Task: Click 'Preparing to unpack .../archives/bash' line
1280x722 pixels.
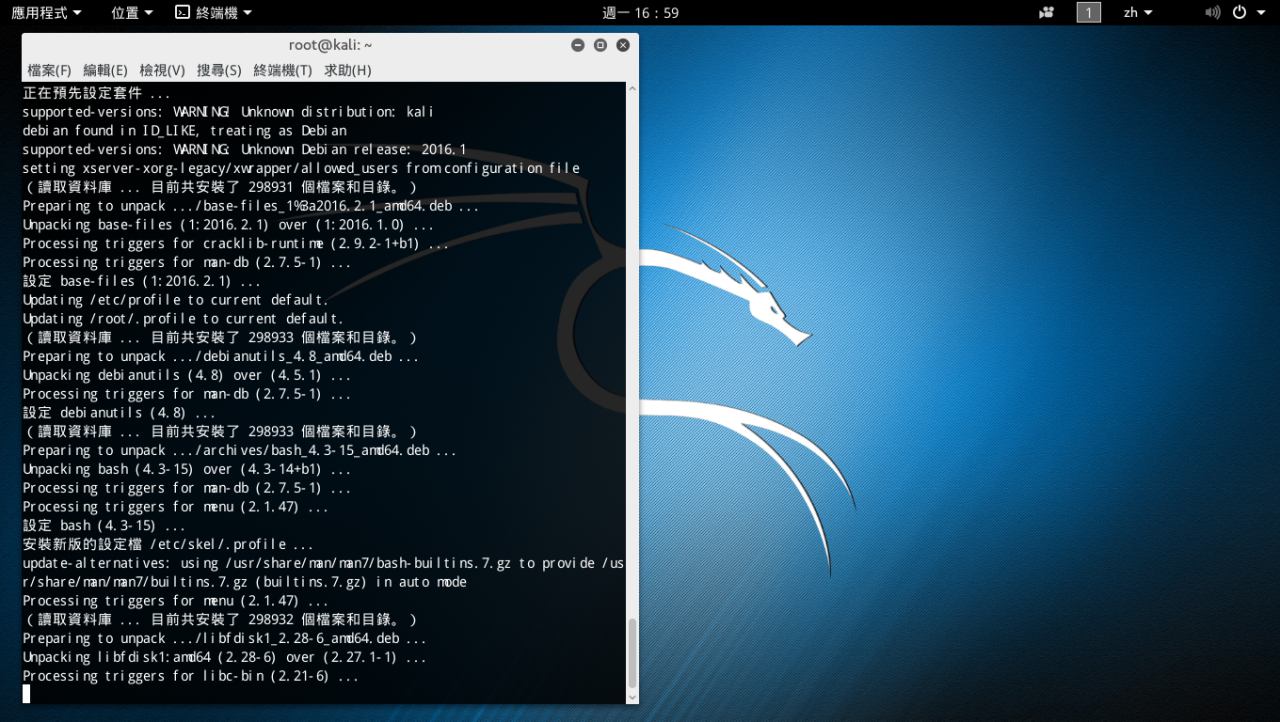Action: click(x=240, y=450)
